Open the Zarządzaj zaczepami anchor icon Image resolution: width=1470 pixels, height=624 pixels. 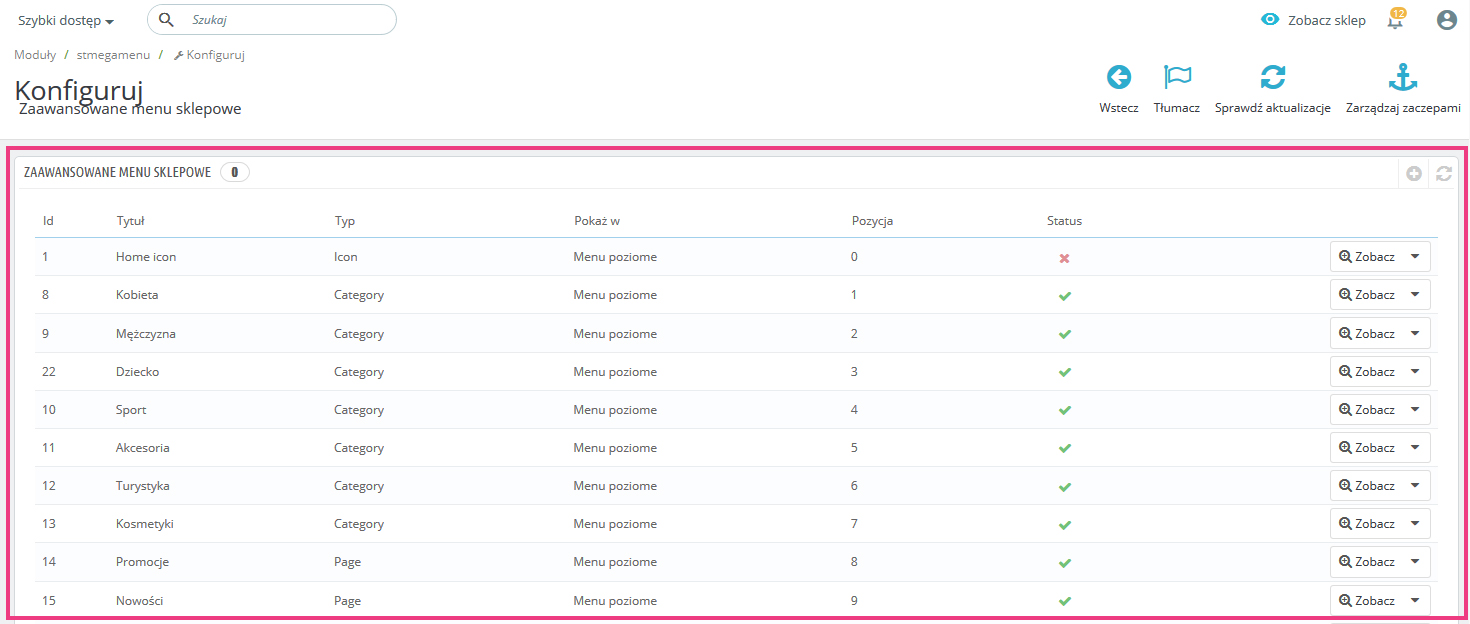point(1403,78)
